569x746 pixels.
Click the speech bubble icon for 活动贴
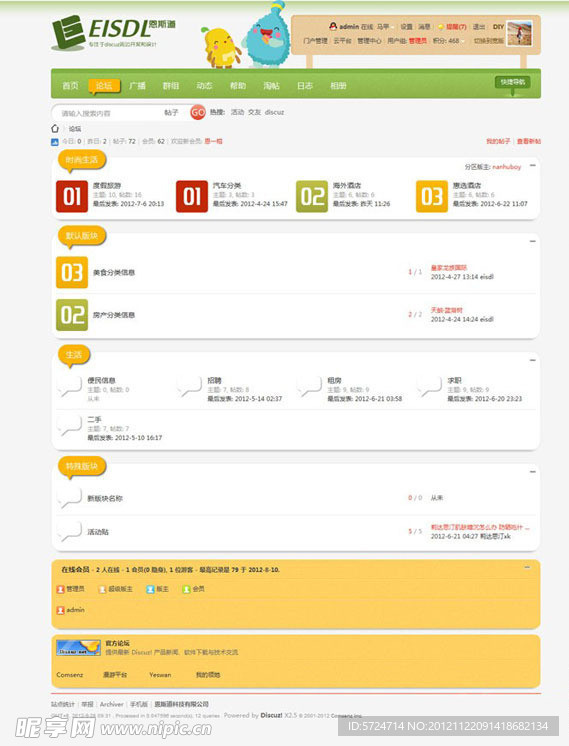click(x=69, y=531)
